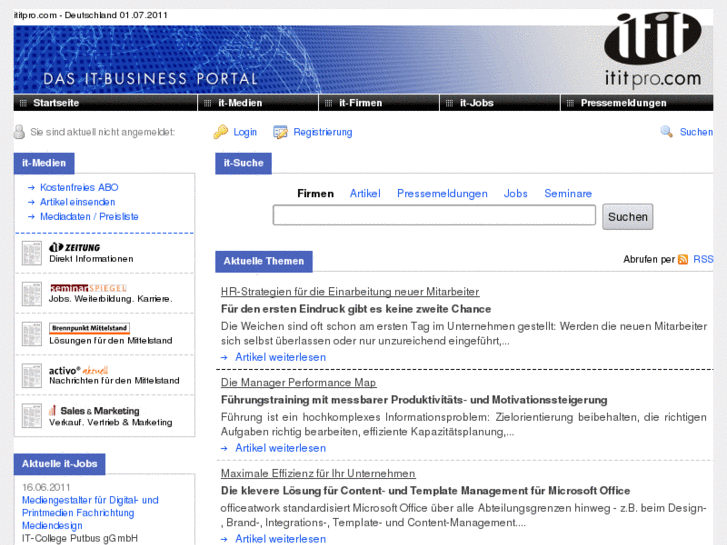The width and height of the screenshot is (727, 545).
Task: Select the Artikel search tab
Action: (x=365, y=193)
